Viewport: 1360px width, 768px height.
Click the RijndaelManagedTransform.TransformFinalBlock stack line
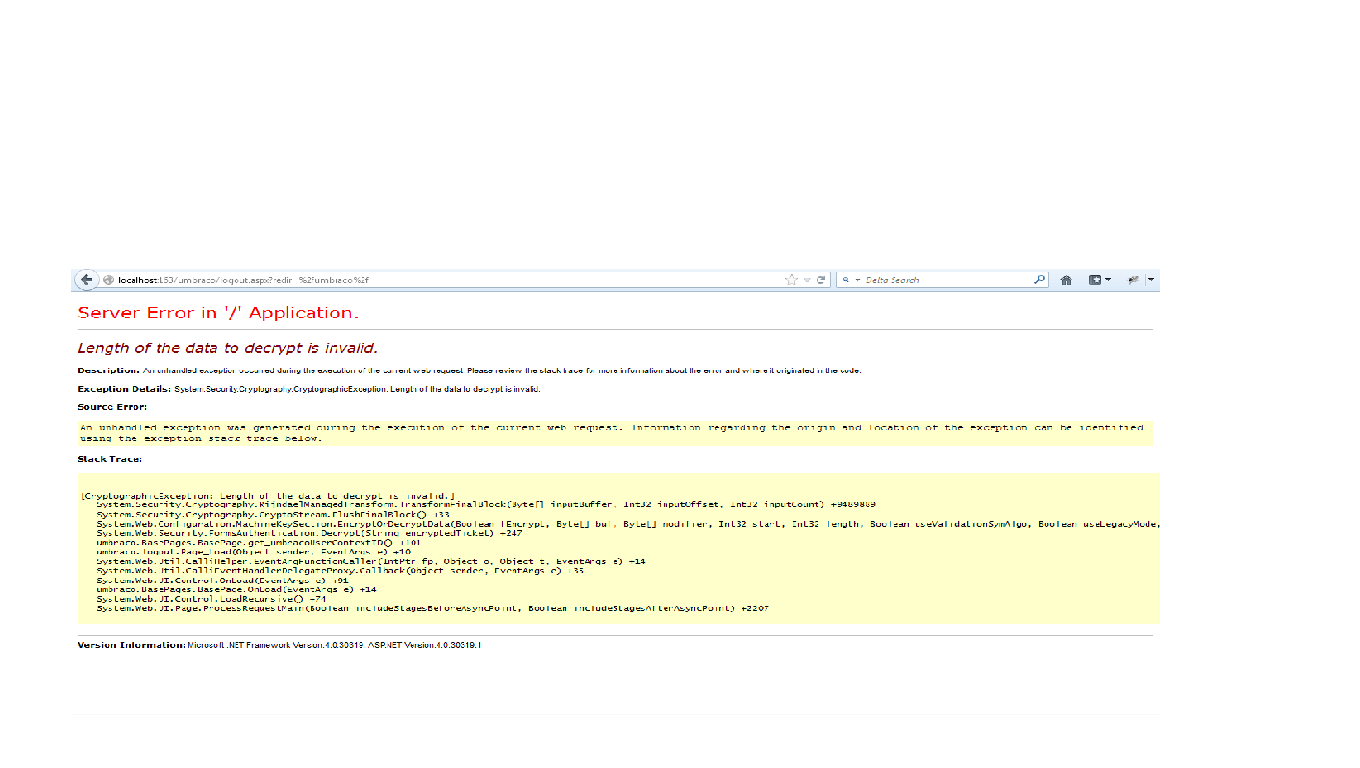486,505
